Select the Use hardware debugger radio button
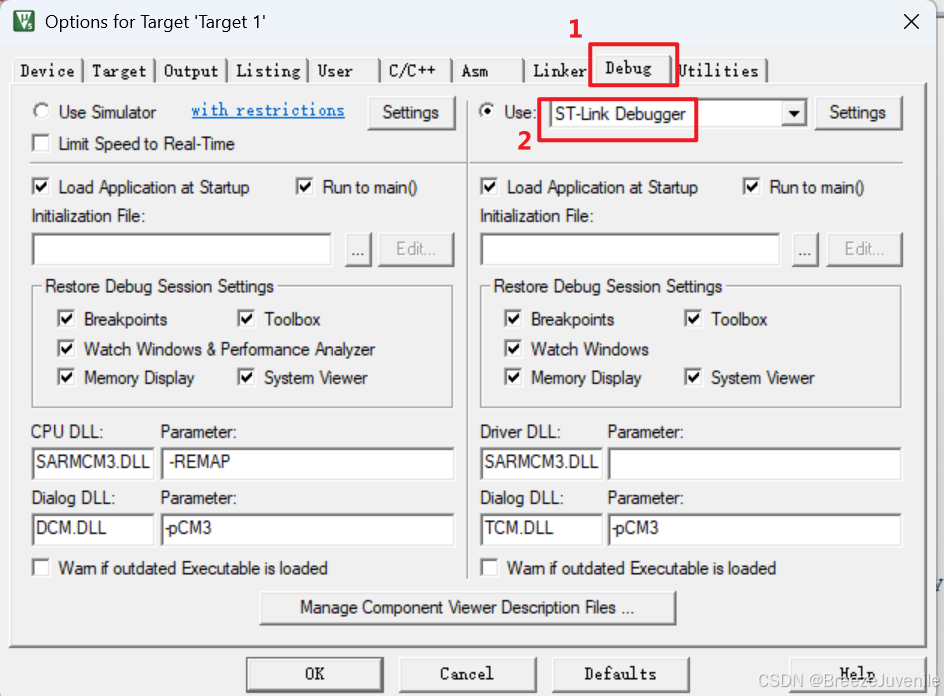Image resolution: width=944 pixels, height=696 pixels. [487, 111]
